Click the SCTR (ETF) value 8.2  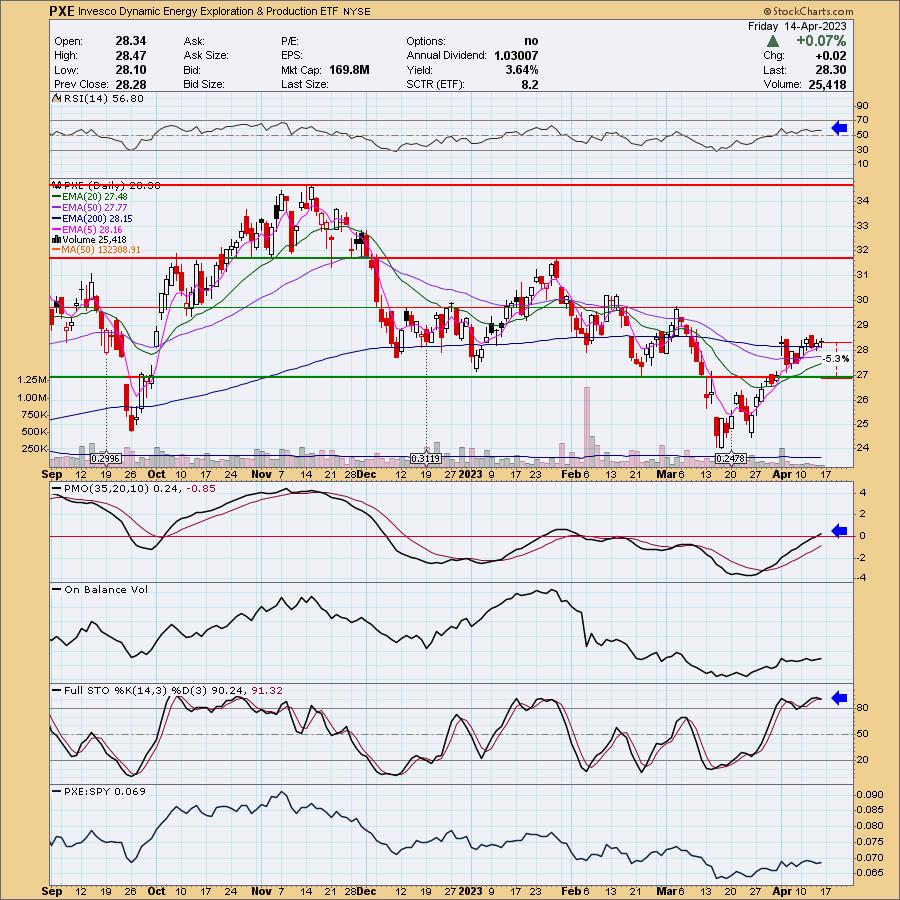point(530,84)
